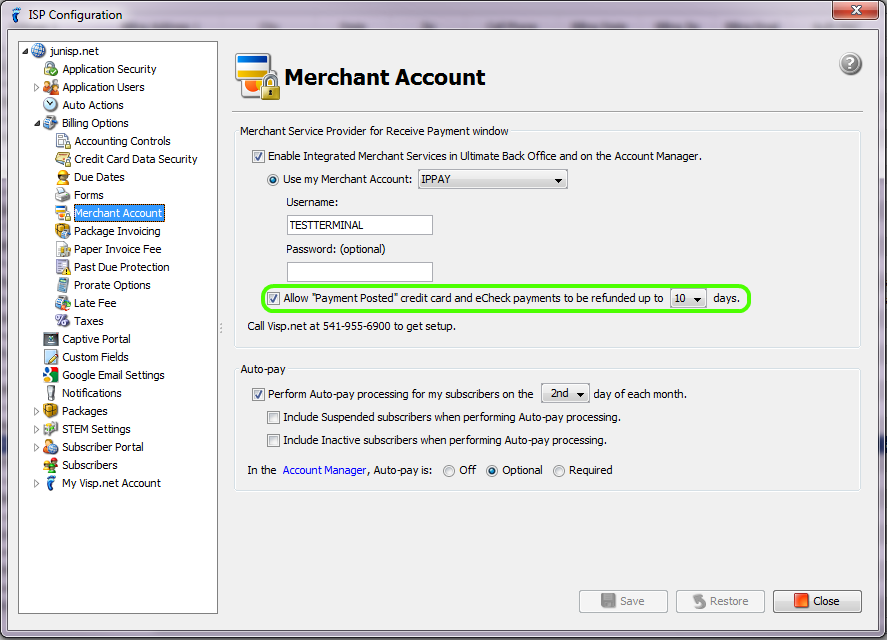Expand the Application Users node
This screenshot has width=887, height=640.
click(37, 88)
